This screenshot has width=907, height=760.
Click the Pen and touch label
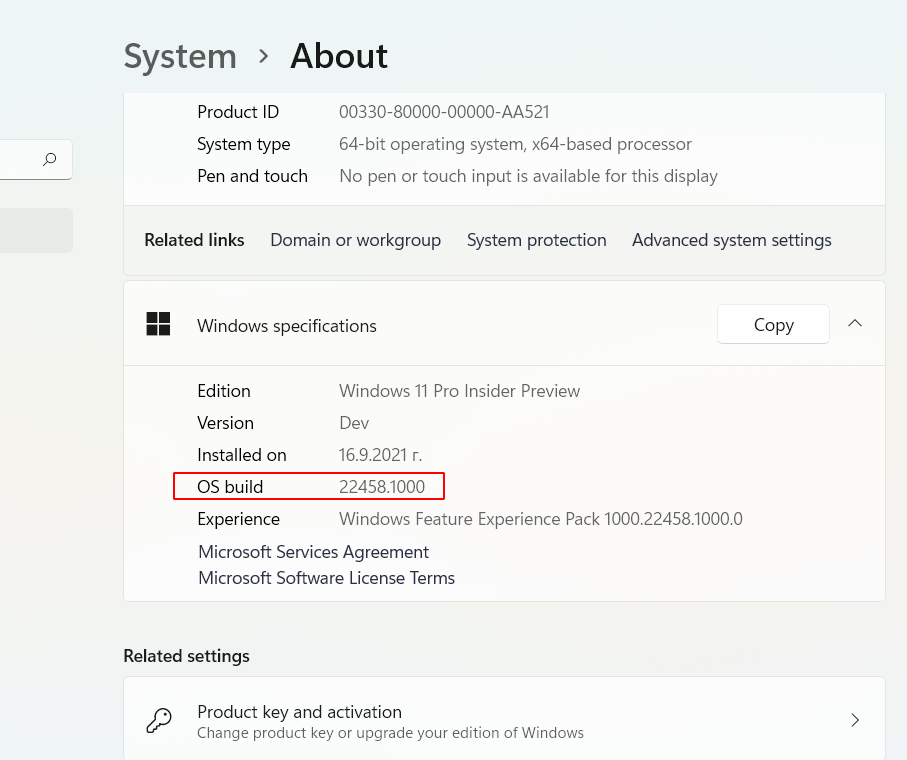[252, 176]
